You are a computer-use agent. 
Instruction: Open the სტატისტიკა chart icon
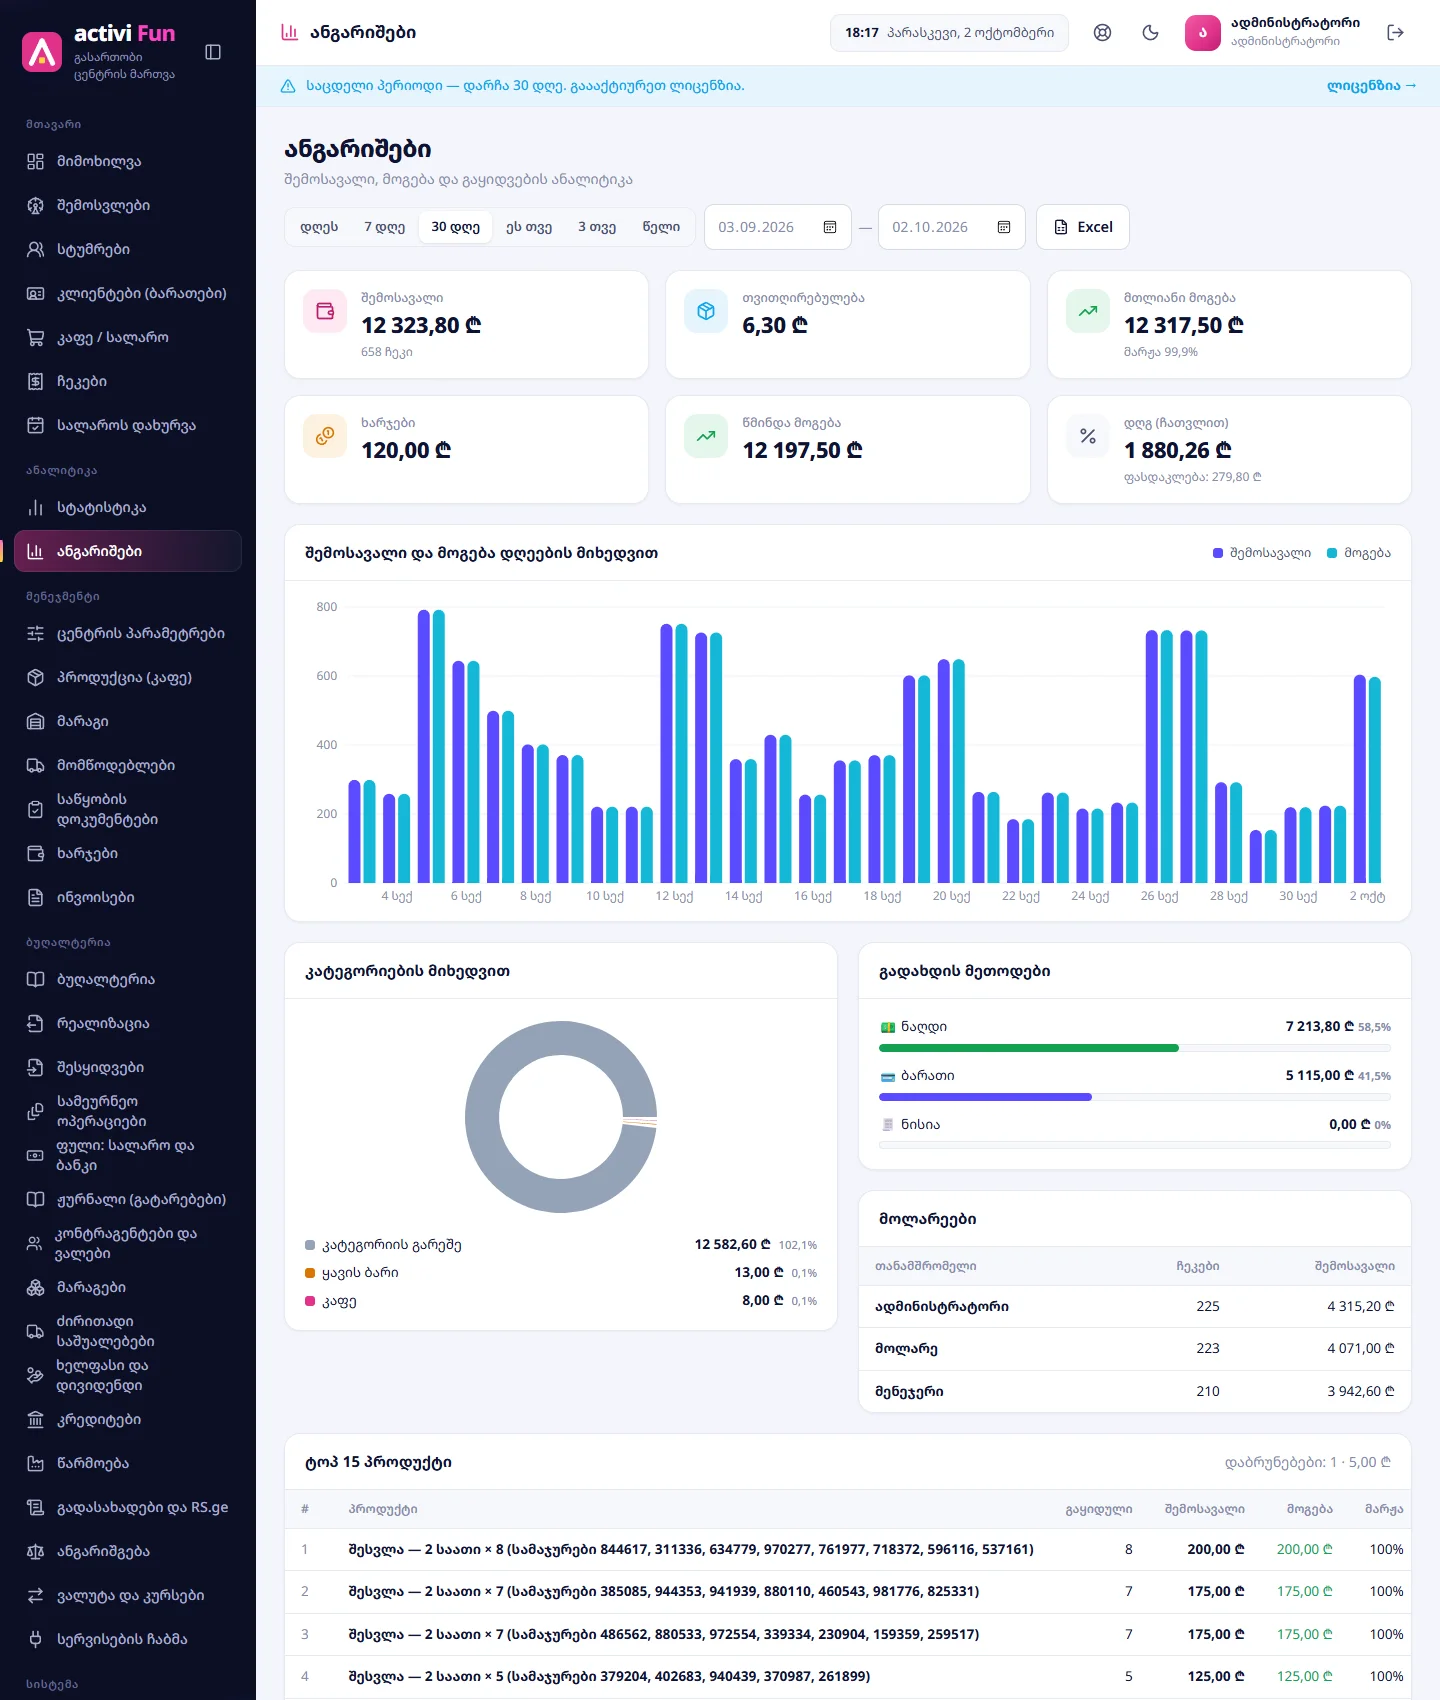tap(35, 507)
